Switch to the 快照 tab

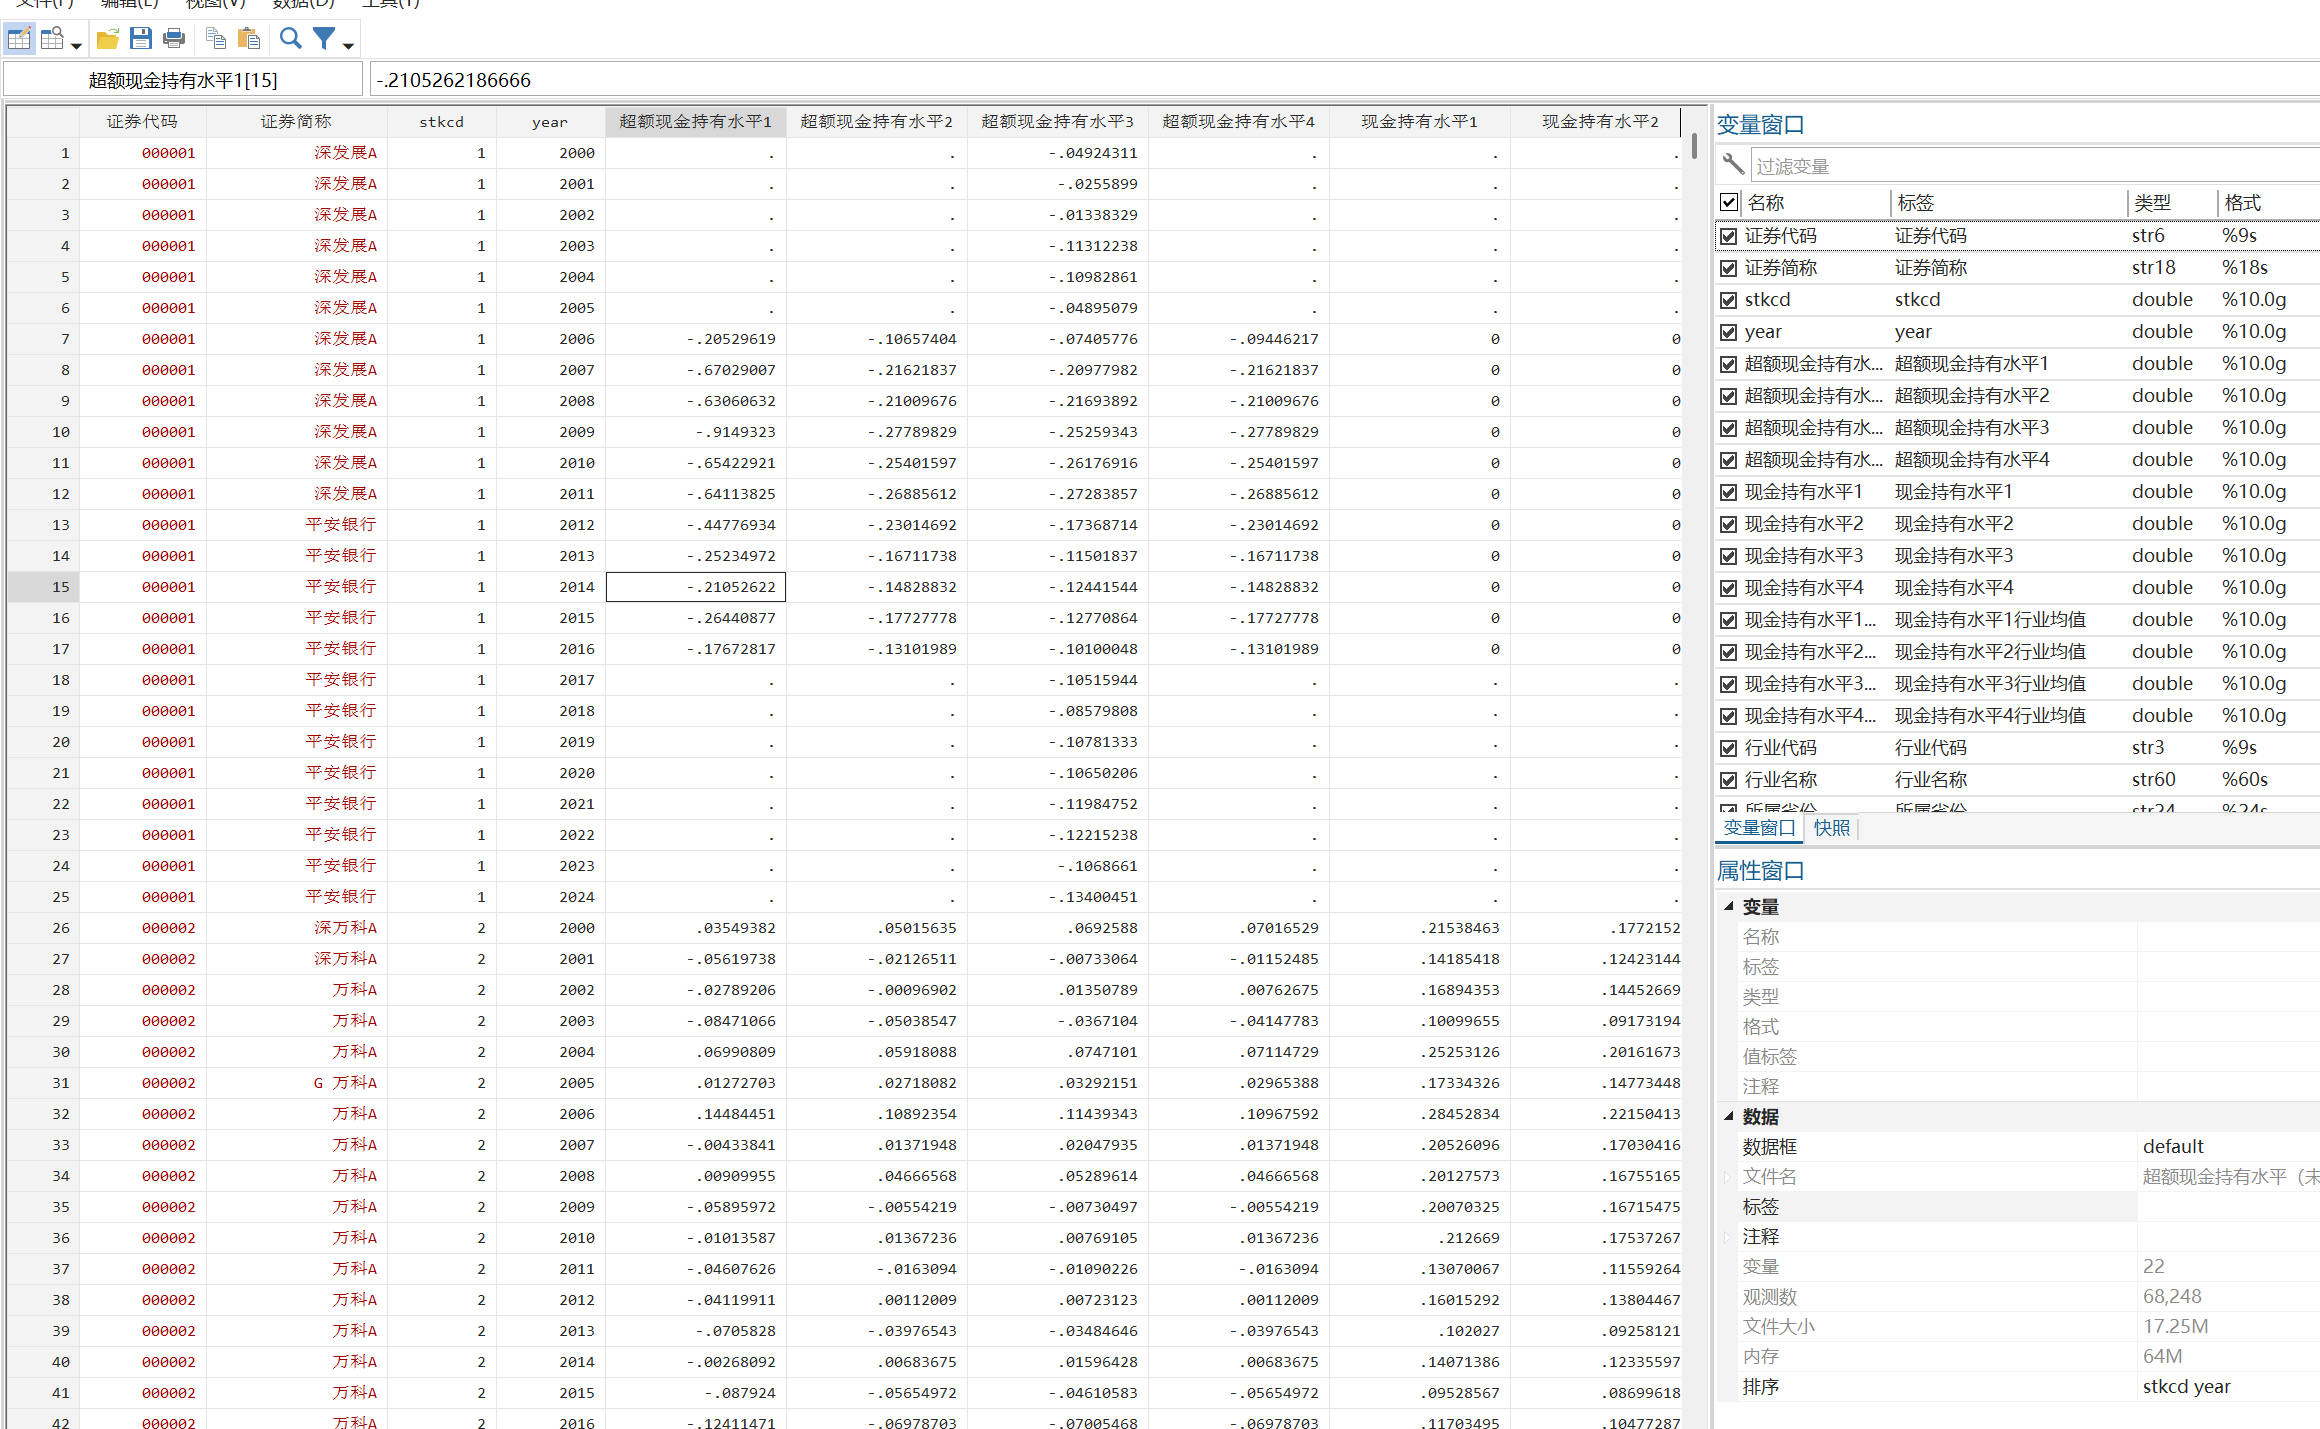click(1831, 828)
